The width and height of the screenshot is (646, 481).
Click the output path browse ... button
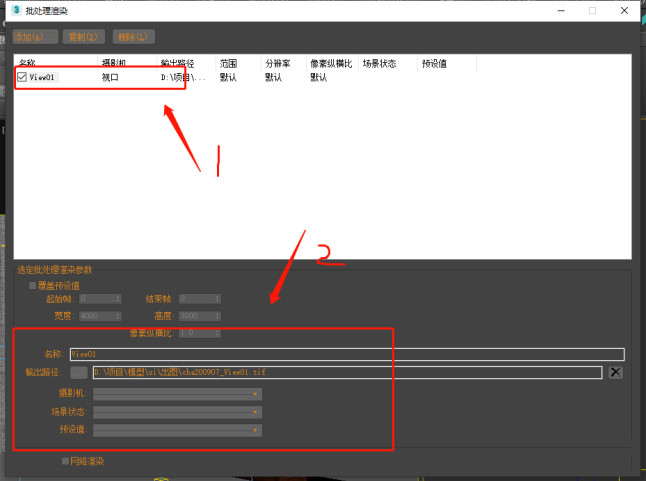[79, 372]
